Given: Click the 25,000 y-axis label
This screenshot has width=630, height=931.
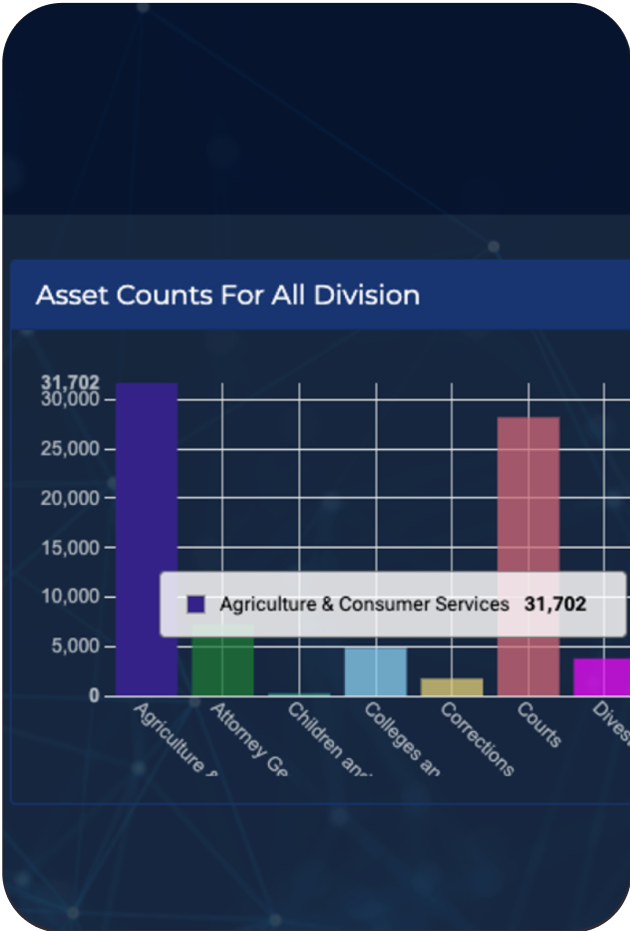Looking at the screenshot, I should [70, 449].
